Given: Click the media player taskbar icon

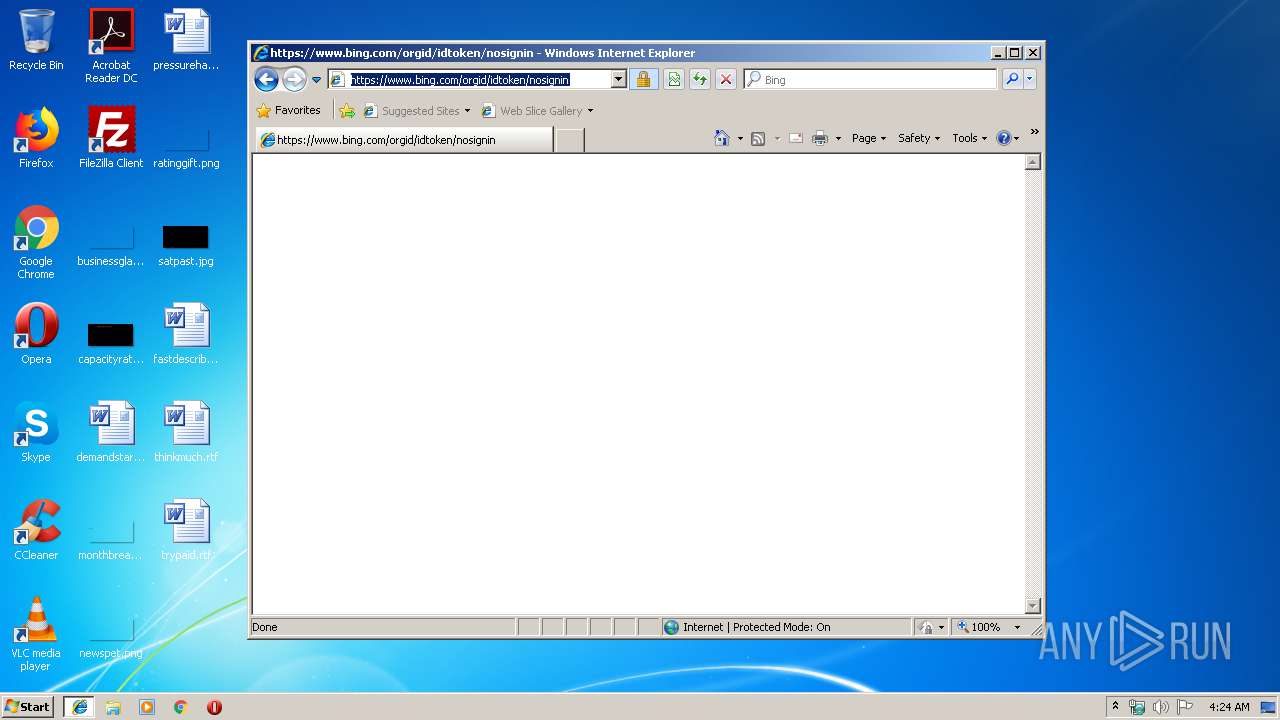Looking at the screenshot, I should (x=147, y=707).
